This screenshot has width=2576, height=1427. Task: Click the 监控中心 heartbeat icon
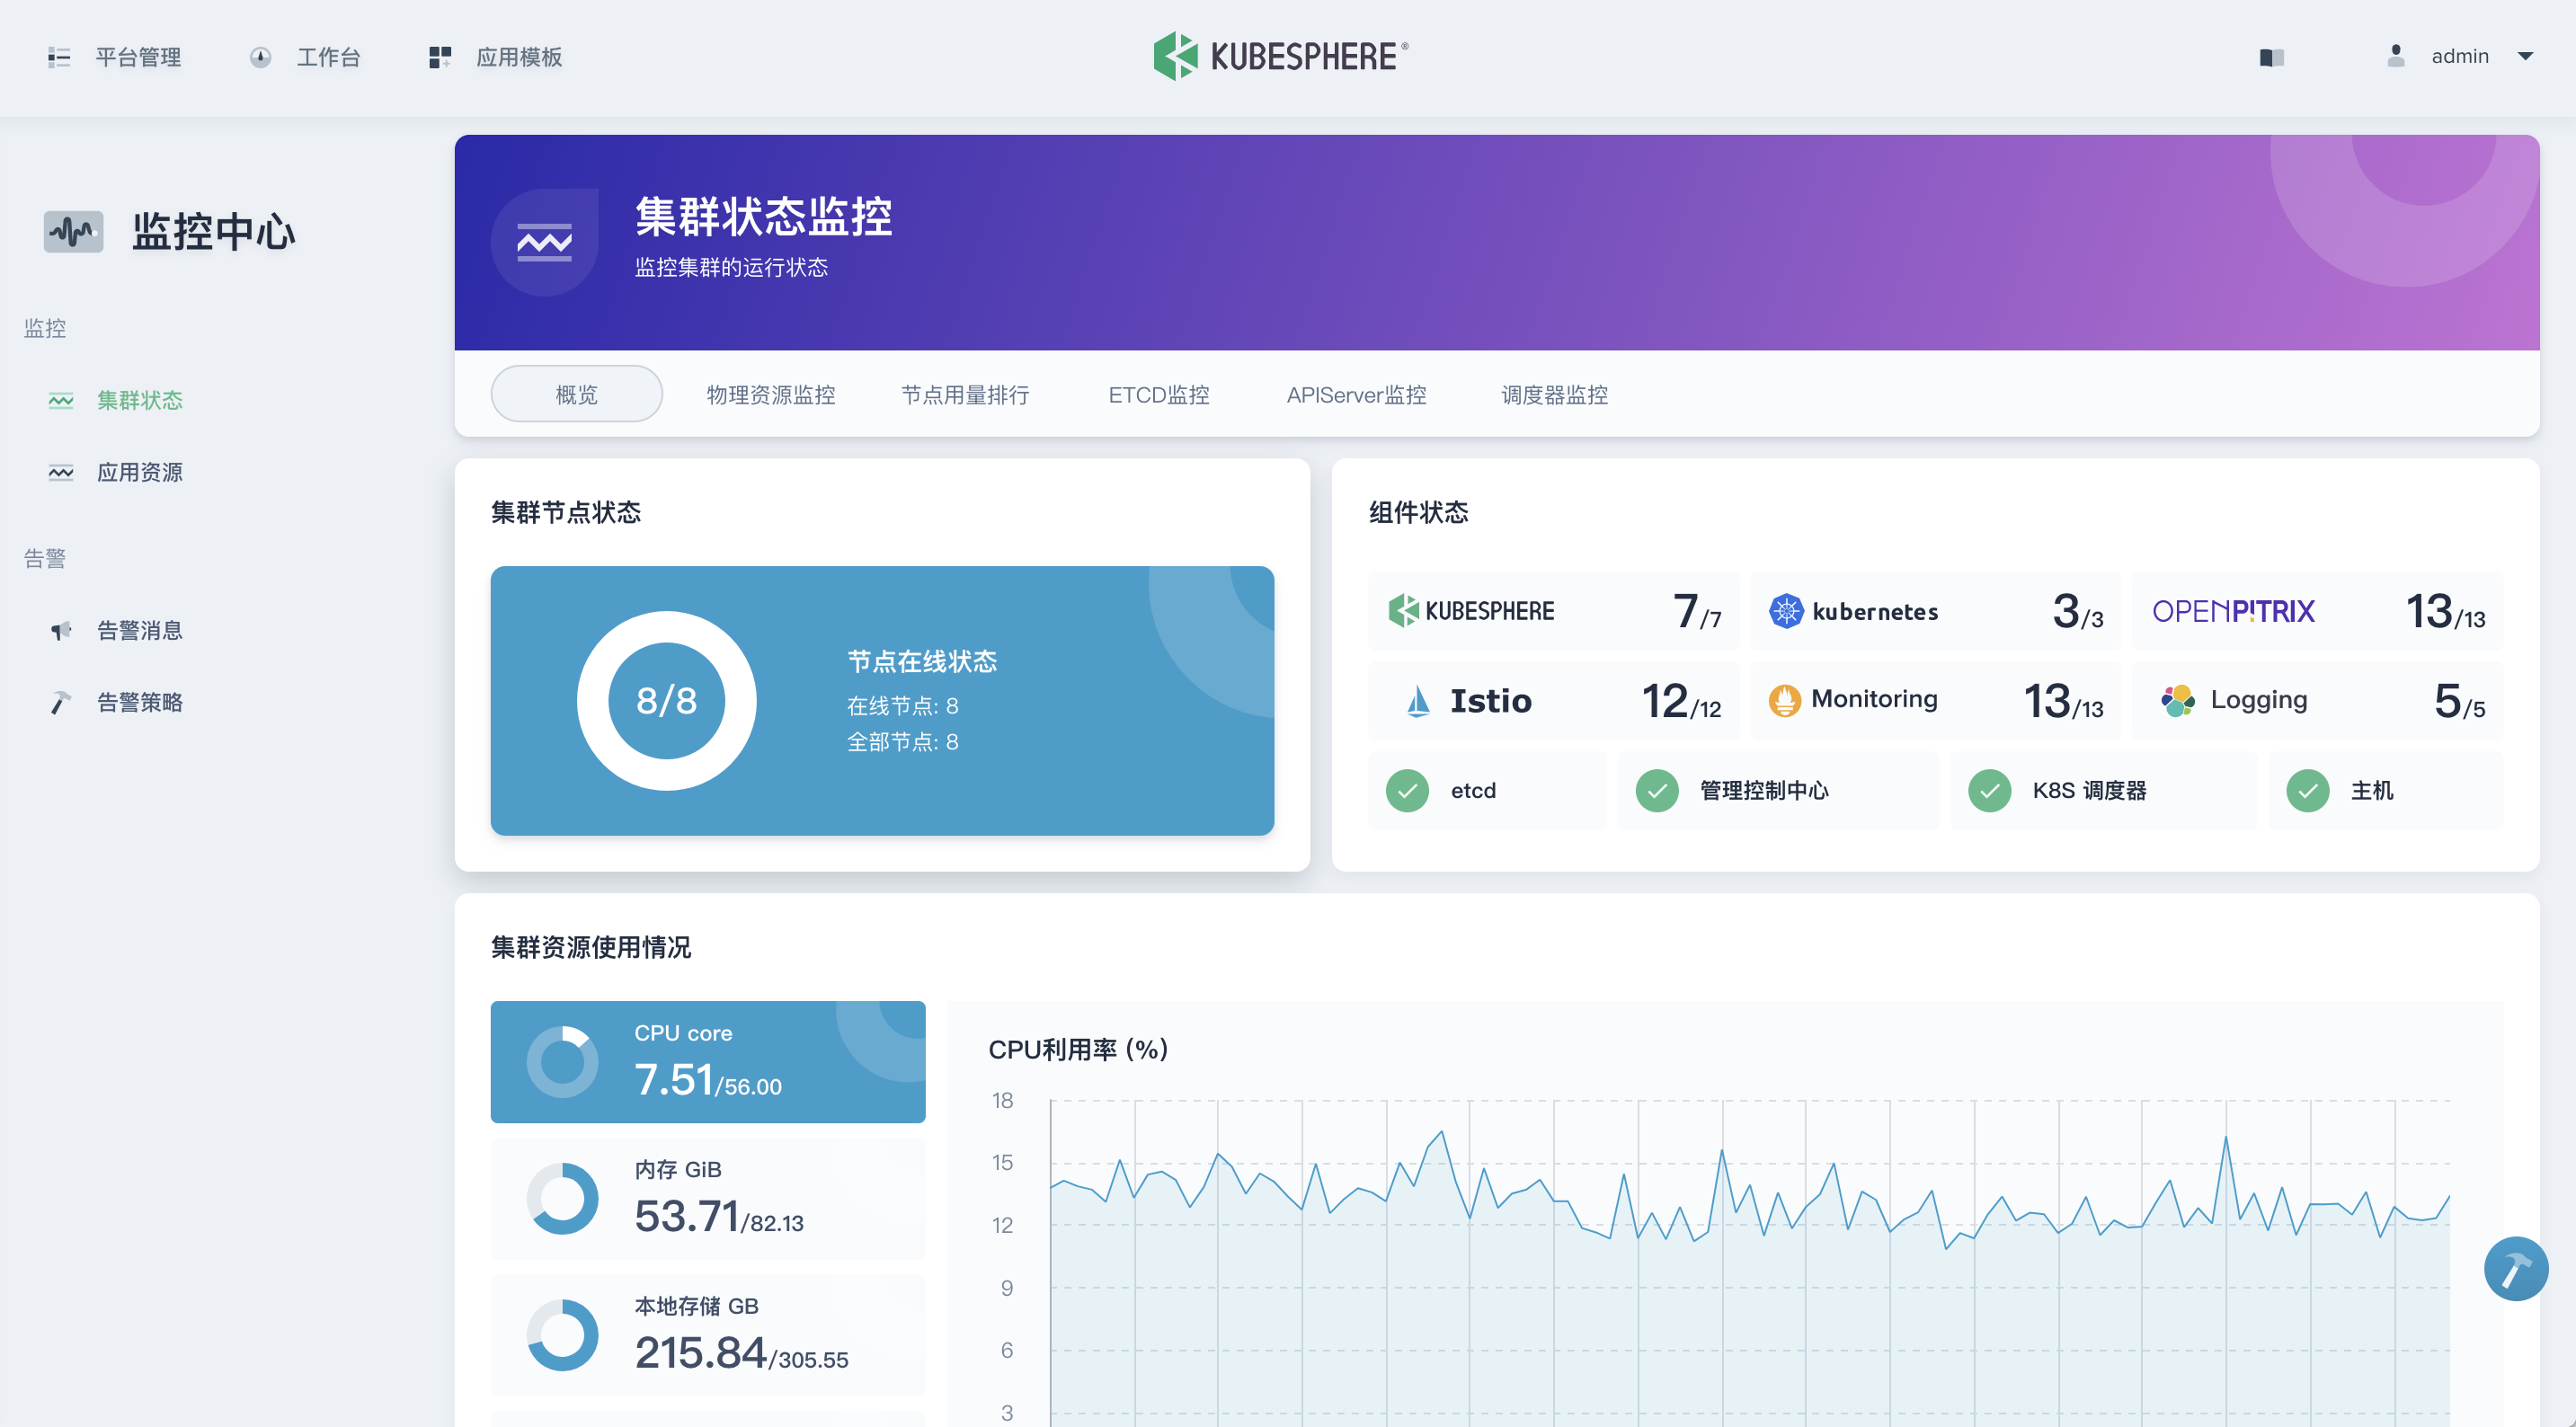tap(73, 231)
